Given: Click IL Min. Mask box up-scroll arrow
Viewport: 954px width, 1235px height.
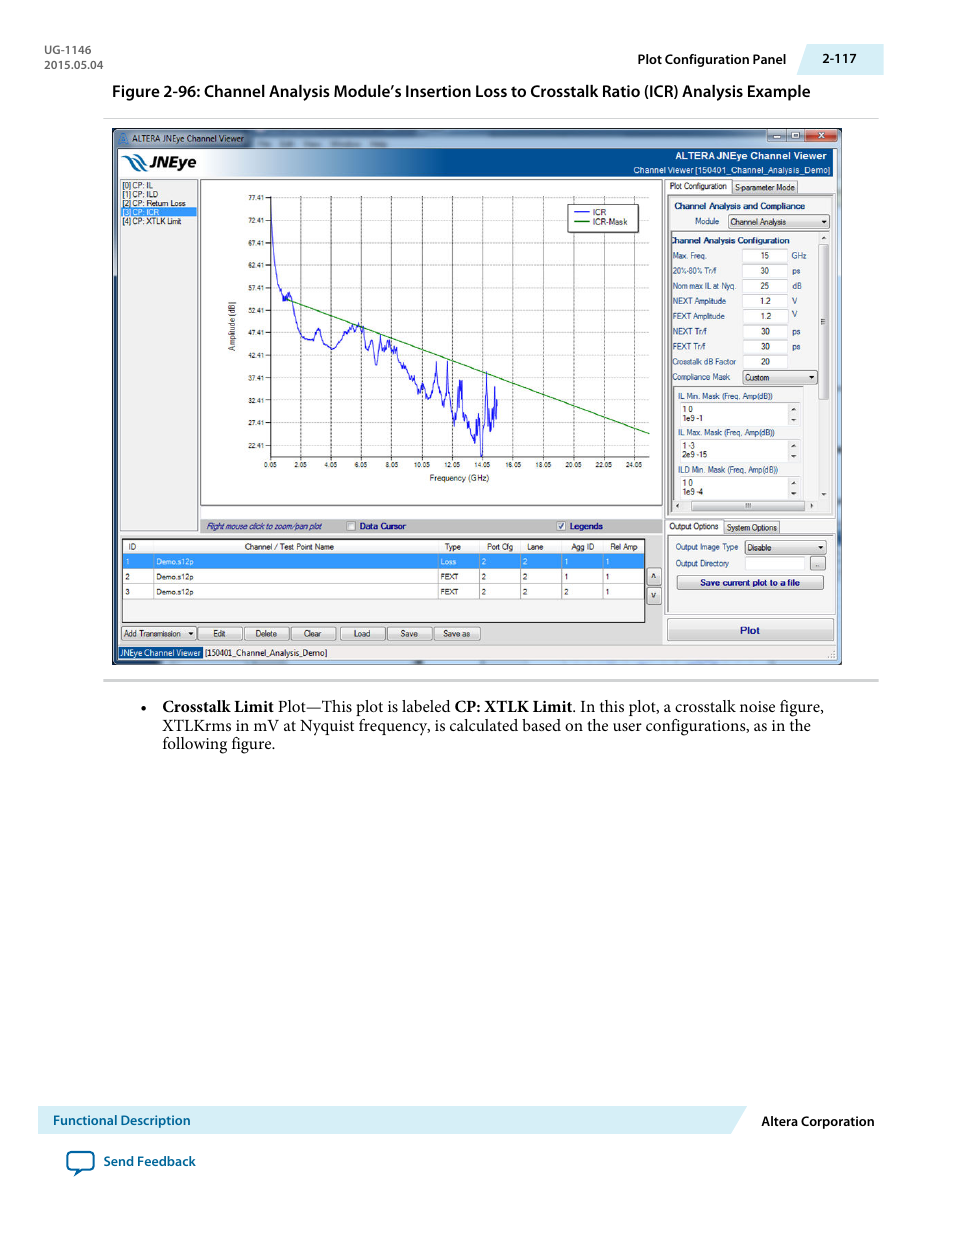Looking at the screenshot, I should pos(794,408).
